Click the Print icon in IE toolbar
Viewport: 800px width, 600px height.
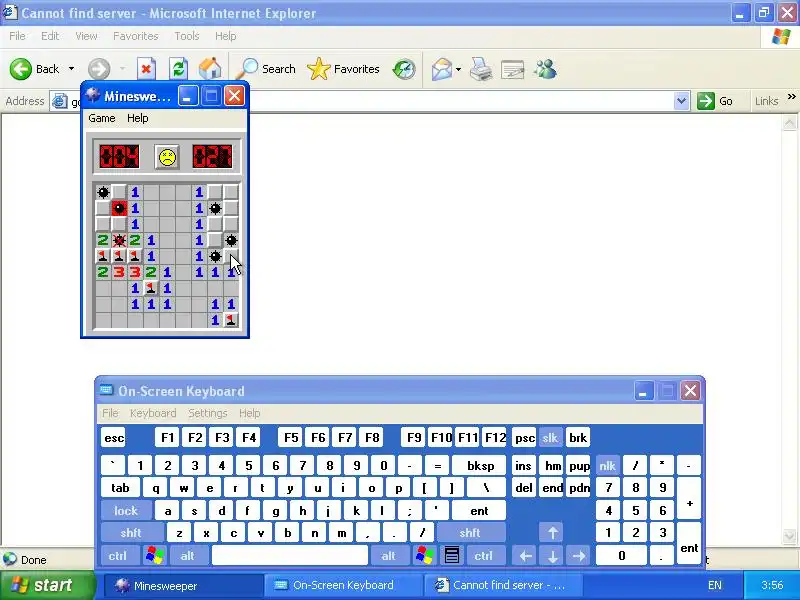(x=481, y=69)
